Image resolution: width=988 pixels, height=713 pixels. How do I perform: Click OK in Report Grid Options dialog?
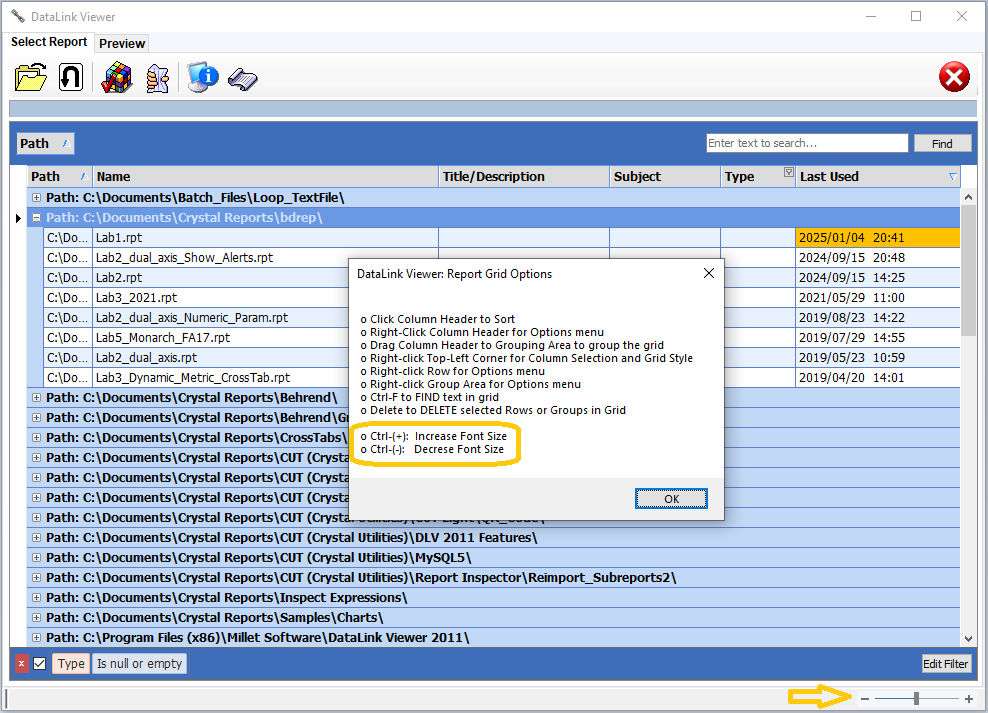point(671,499)
